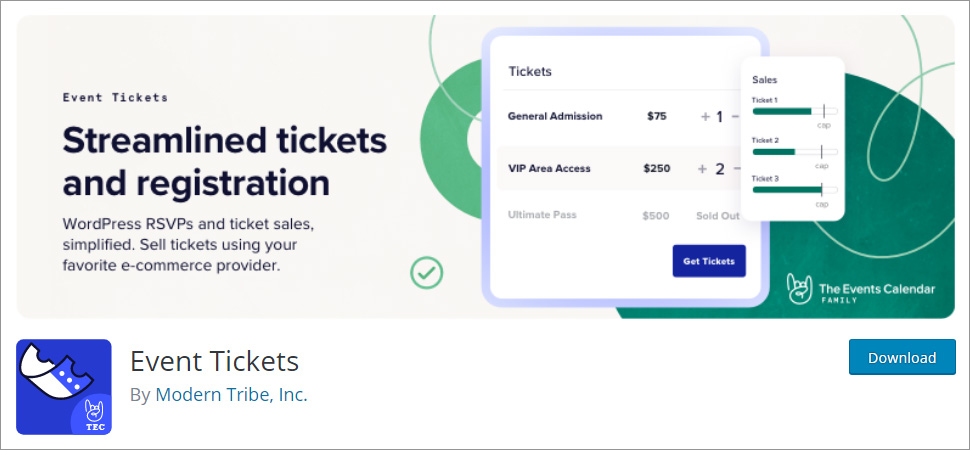Click the Ticket 3 sales progress bar
The width and height of the screenshot is (970, 450).
(x=794, y=189)
